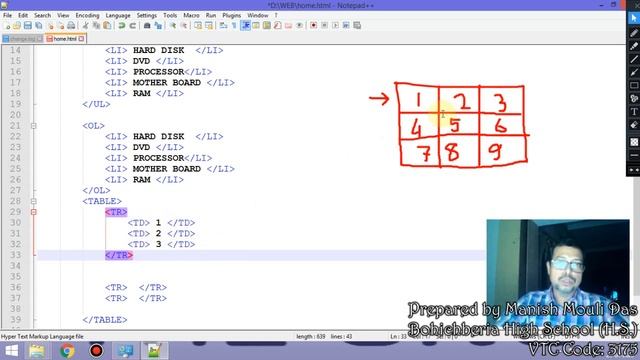Select the cursor pointer annotation tool
Screen dimensions: 640x360
pyautogui.click(x=634, y=18)
